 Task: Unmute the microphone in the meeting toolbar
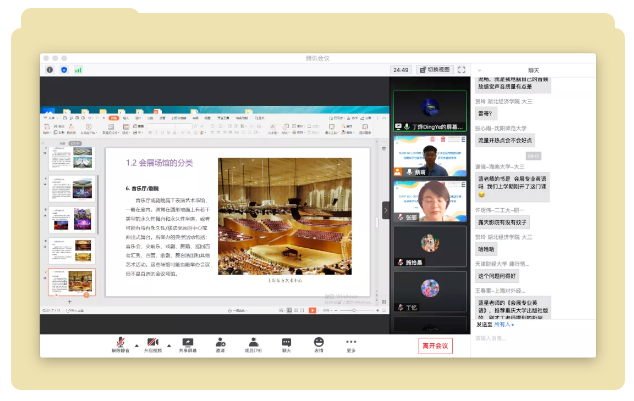pos(121,342)
